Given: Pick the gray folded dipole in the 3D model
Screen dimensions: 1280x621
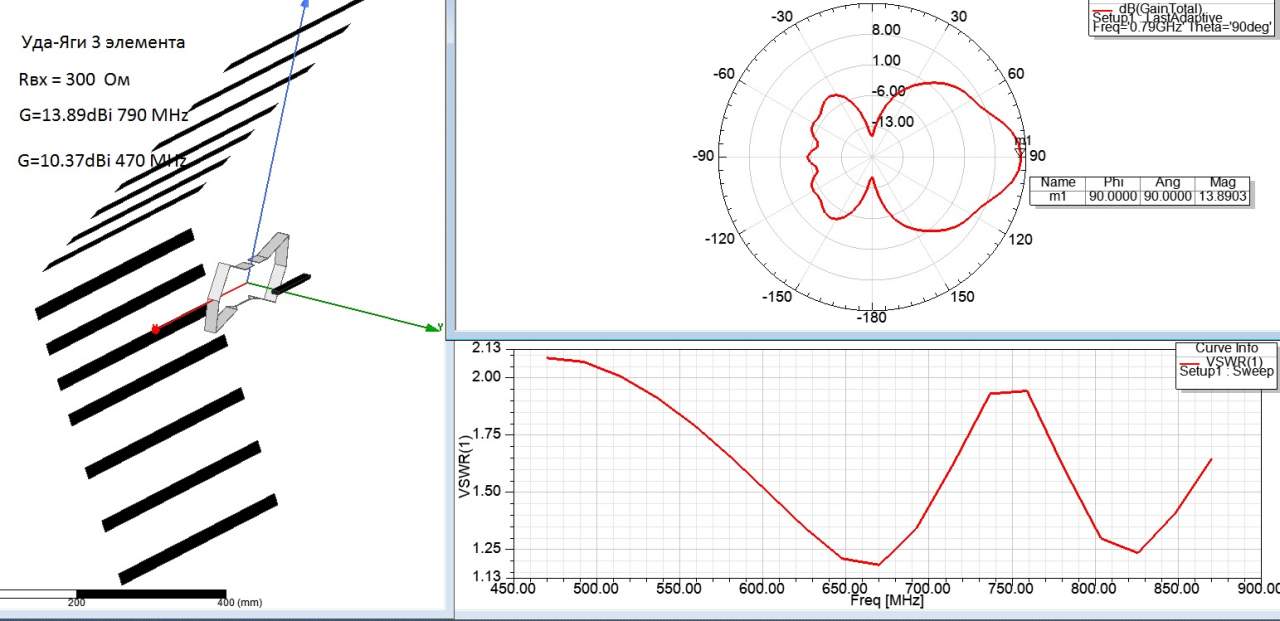Looking at the screenshot, I should click(247, 281).
